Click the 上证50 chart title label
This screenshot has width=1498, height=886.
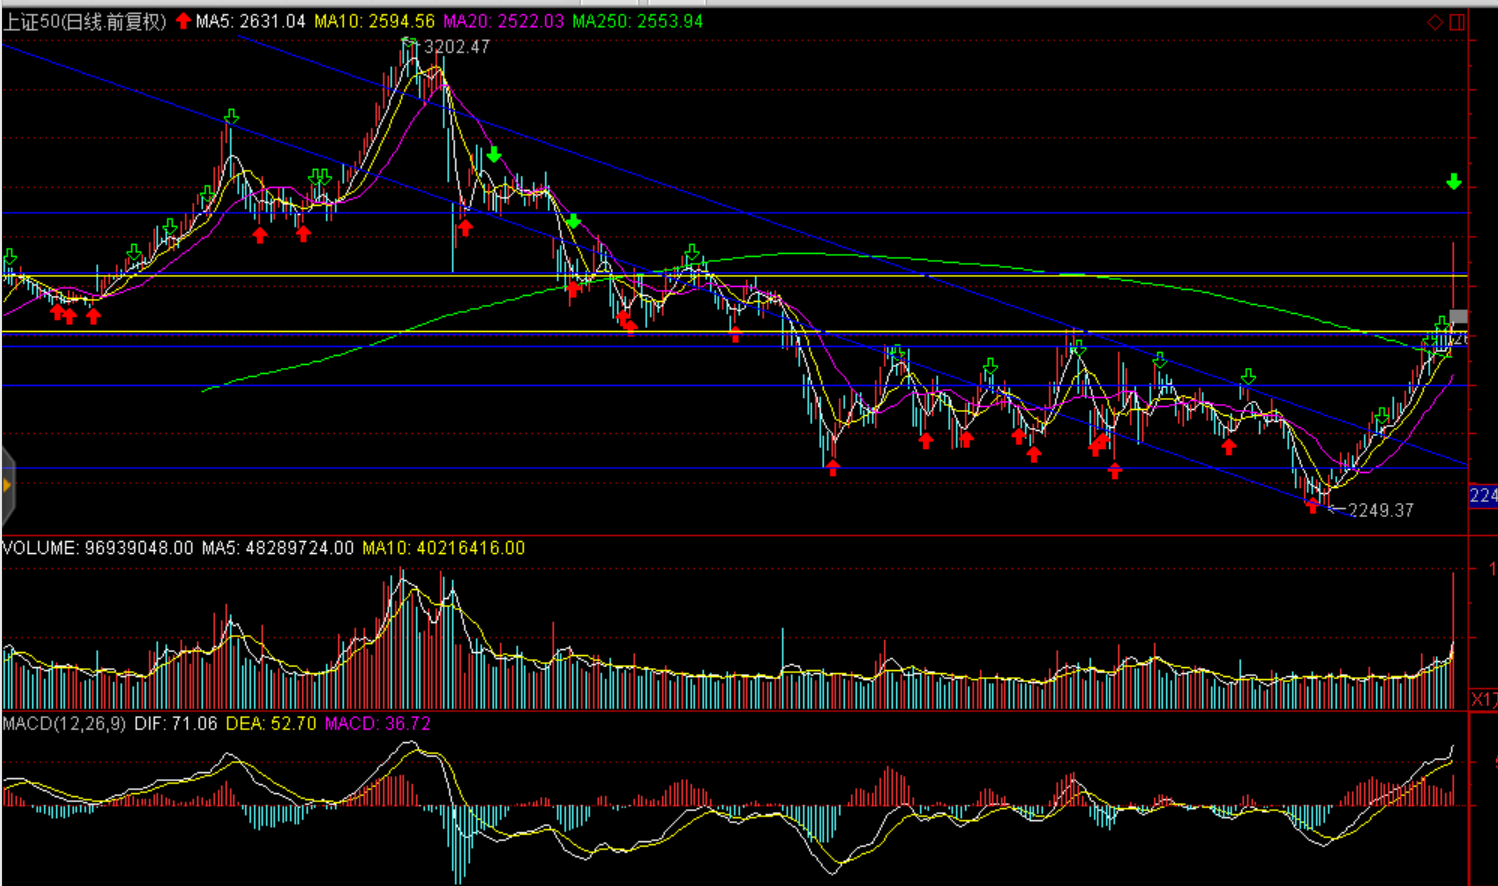(x=84, y=21)
